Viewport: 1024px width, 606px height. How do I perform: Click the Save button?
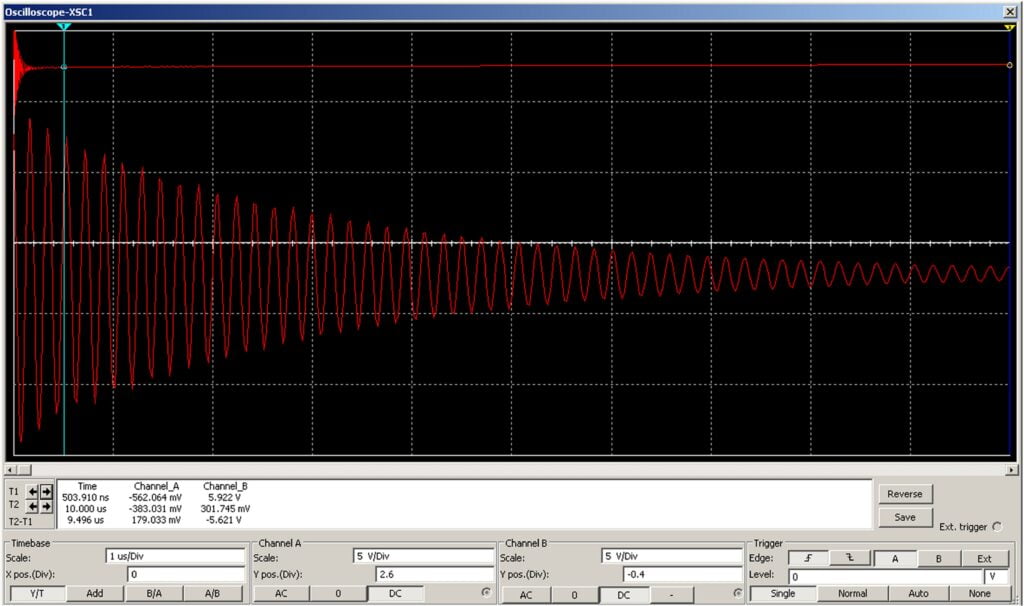click(x=905, y=517)
